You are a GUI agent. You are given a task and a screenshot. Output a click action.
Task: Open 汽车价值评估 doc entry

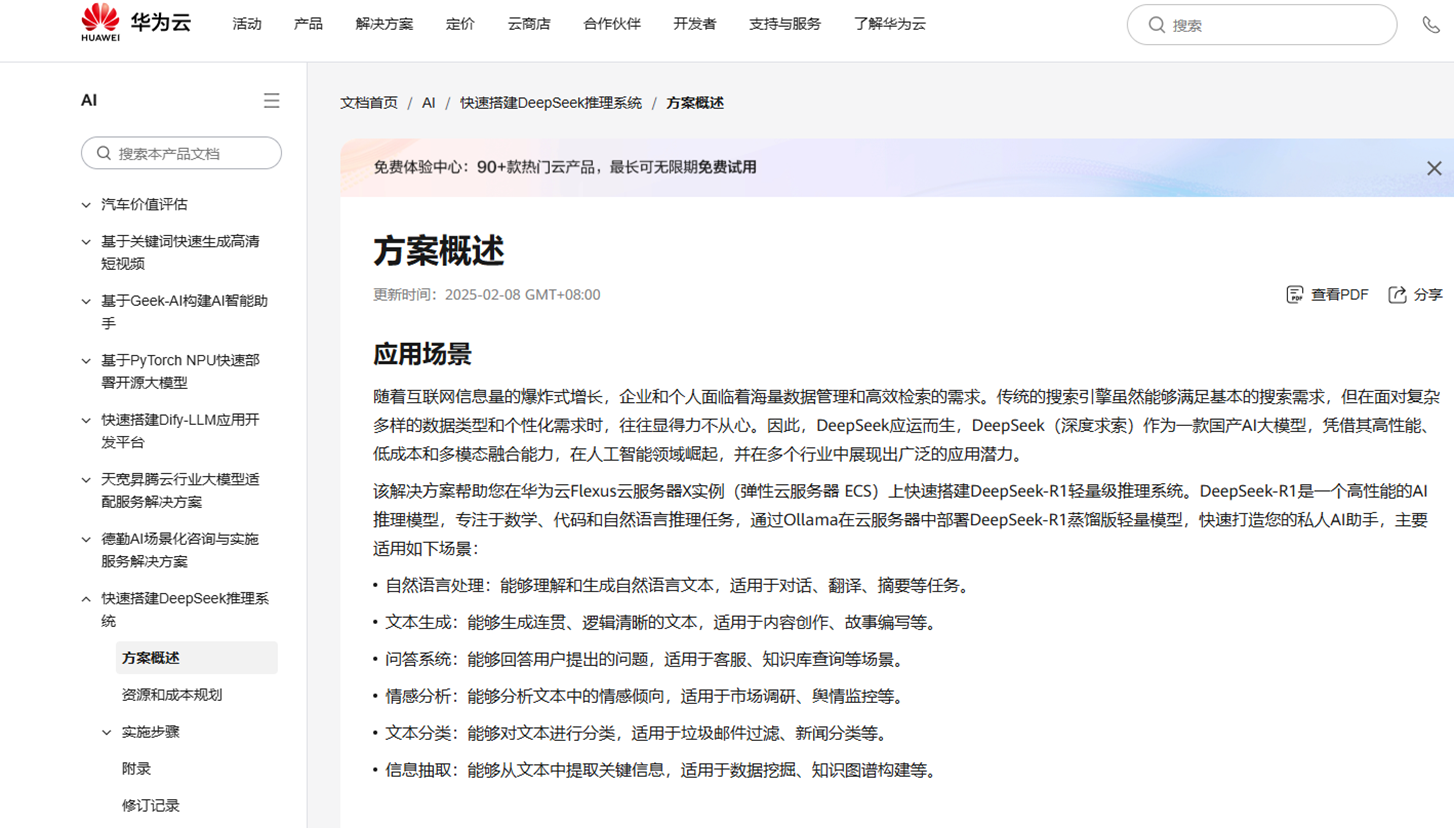tap(144, 204)
